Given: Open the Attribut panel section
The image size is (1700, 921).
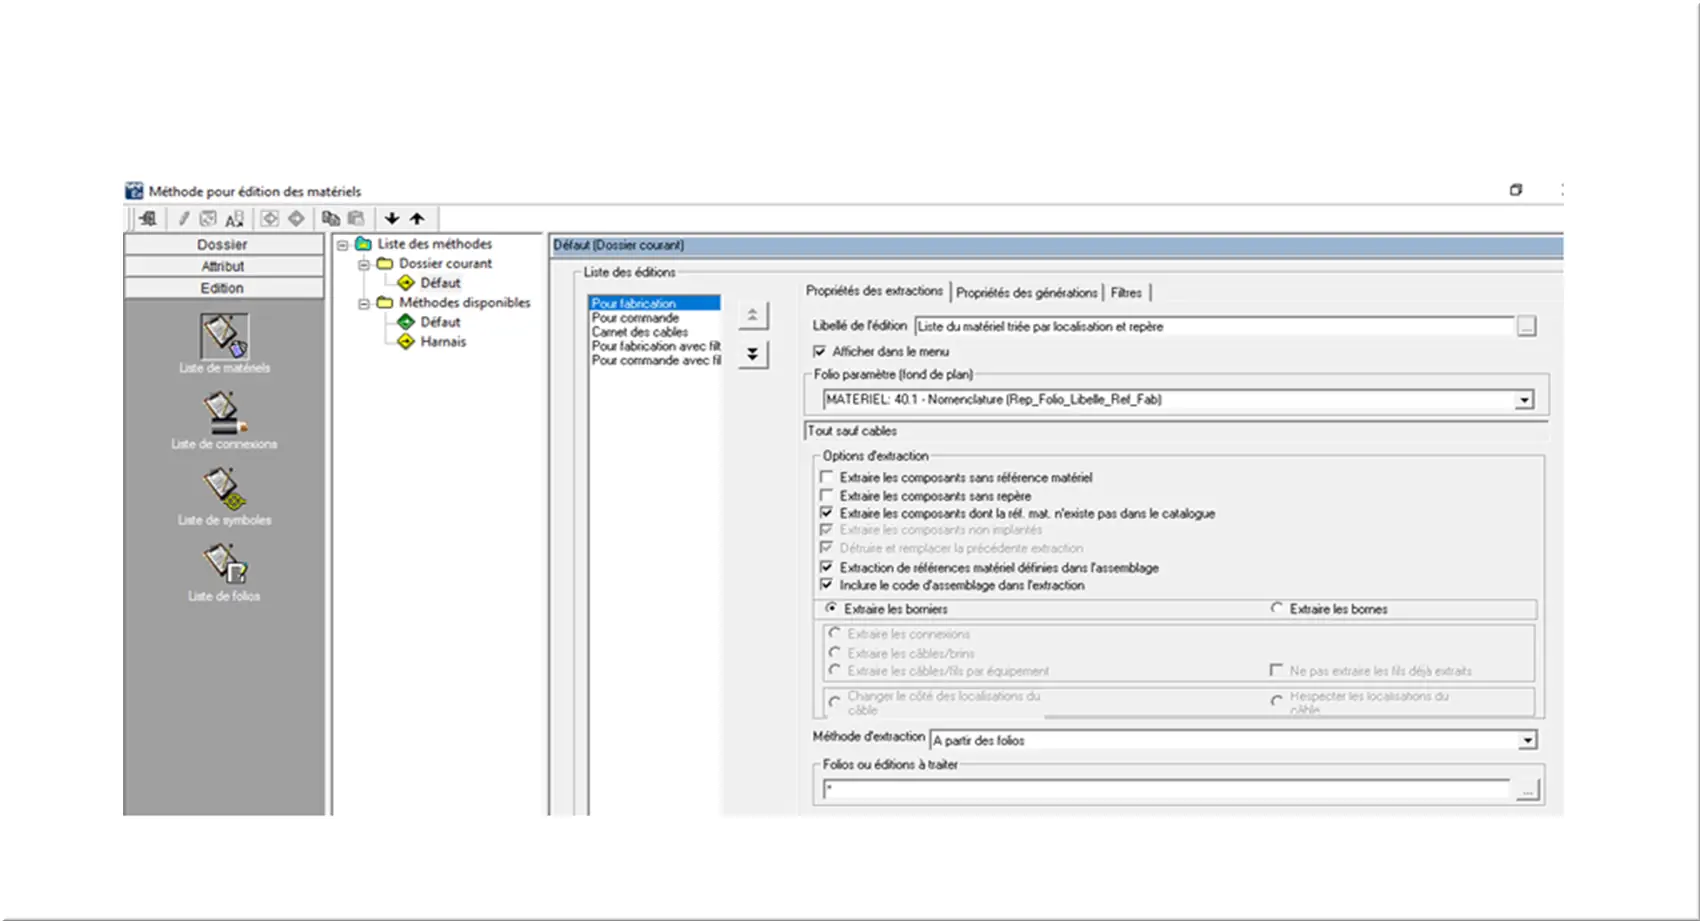Looking at the screenshot, I should click(x=223, y=267).
